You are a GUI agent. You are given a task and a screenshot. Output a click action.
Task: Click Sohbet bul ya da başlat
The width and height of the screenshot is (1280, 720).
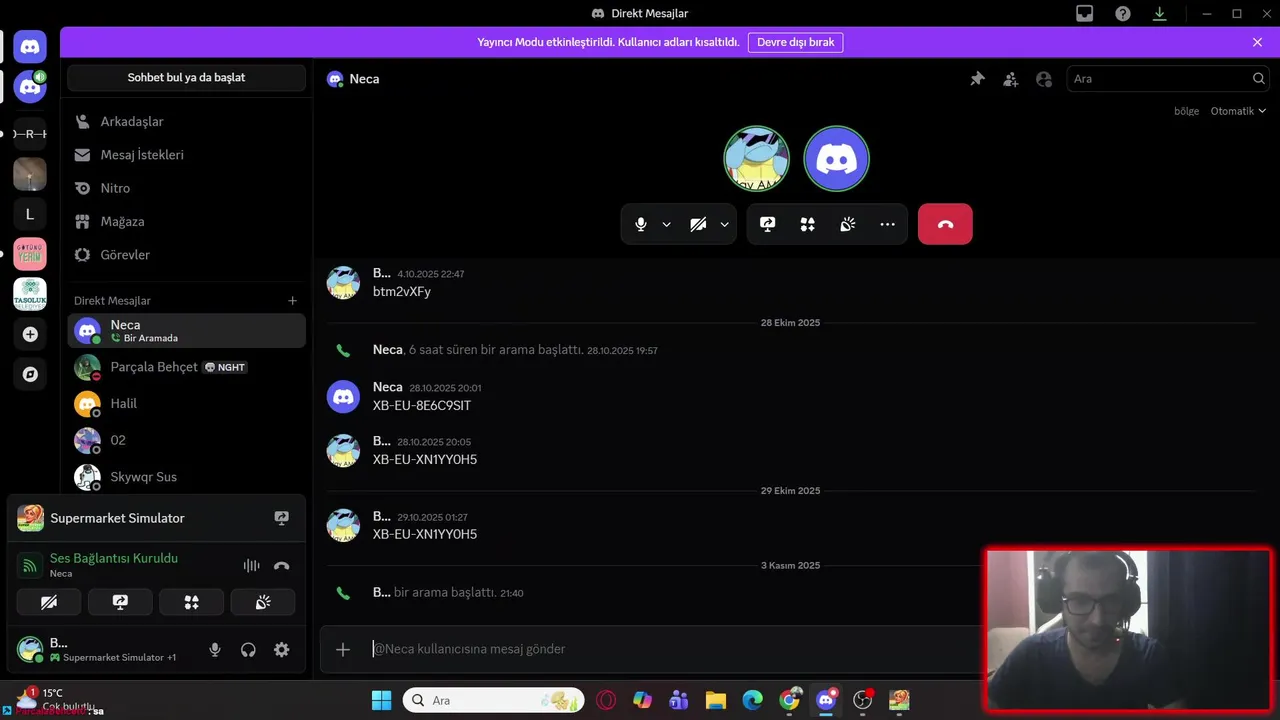click(186, 77)
